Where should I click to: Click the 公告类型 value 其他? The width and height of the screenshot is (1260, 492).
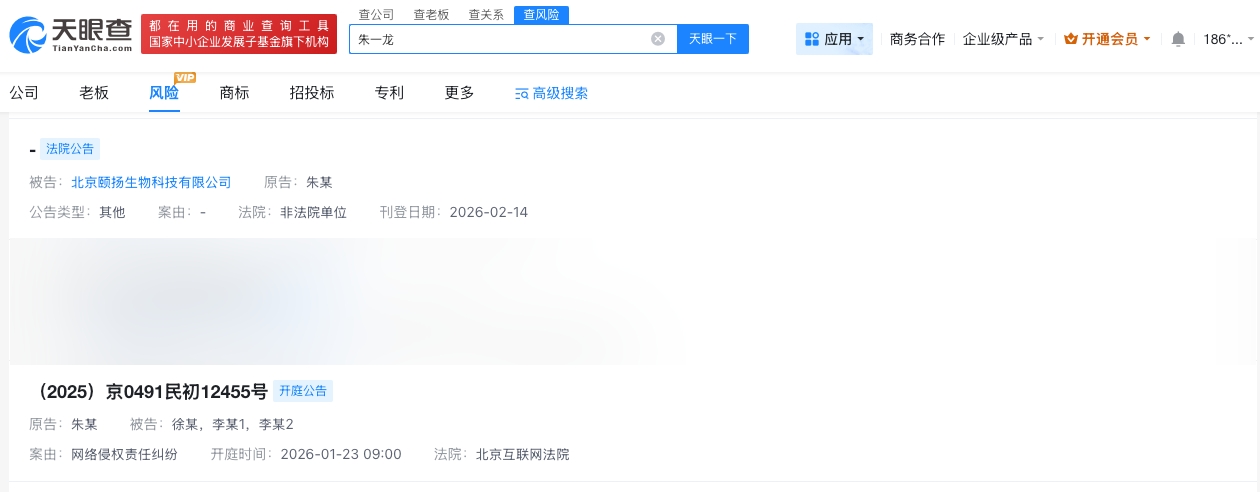112,212
